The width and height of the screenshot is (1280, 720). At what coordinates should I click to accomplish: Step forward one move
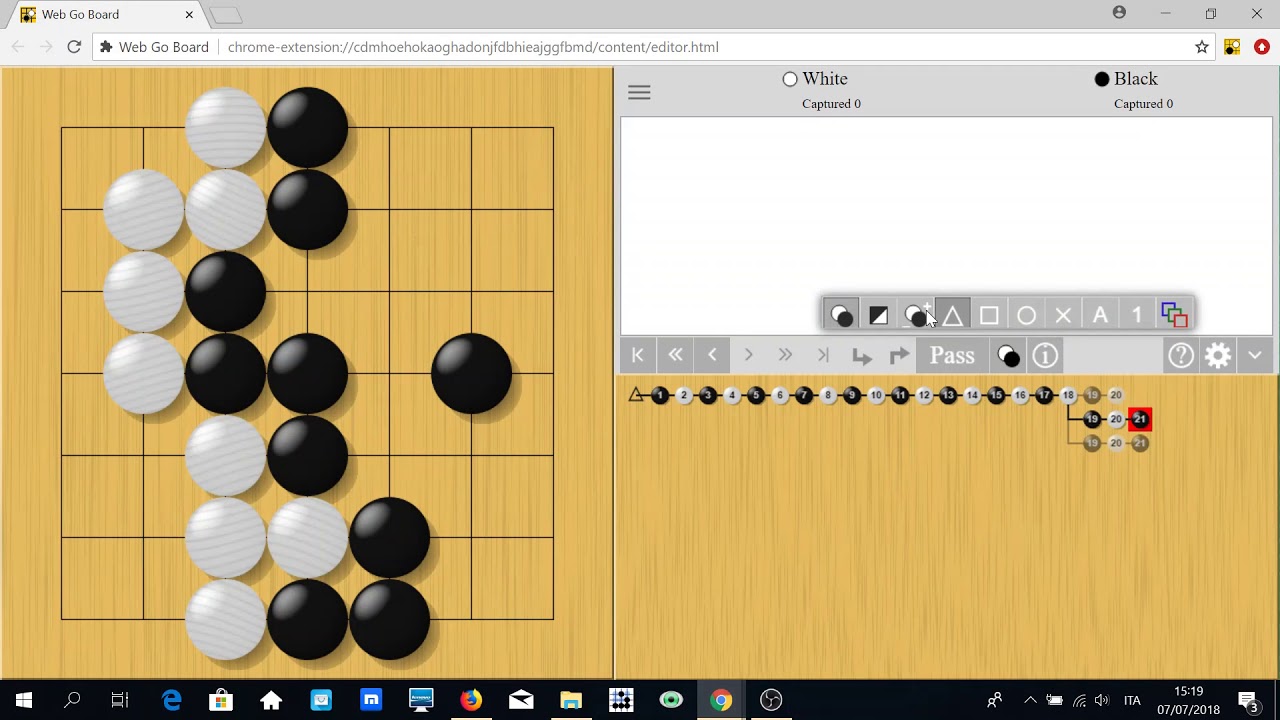pyautogui.click(x=749, y=355)
